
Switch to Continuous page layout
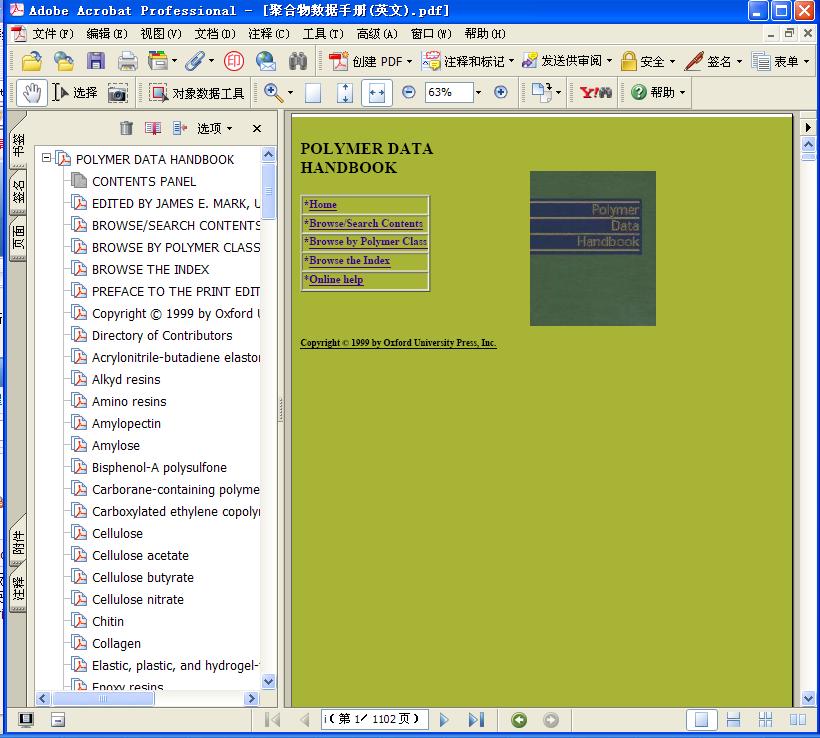click(733, 720)
